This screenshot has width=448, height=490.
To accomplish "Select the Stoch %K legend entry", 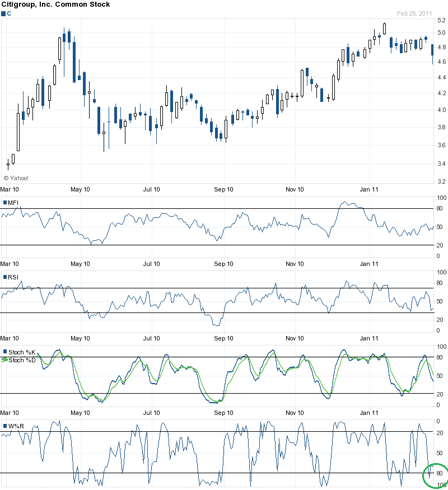I will (x=19, y=352).
